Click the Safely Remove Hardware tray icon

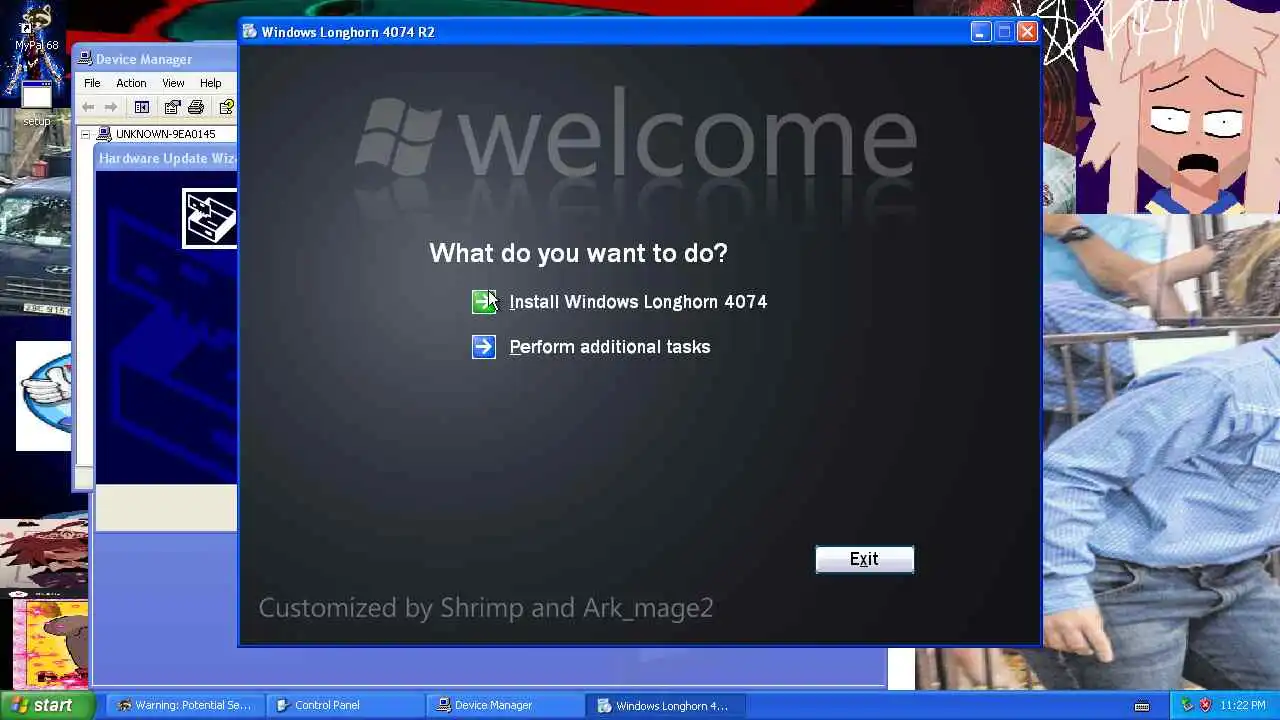click(1187, 705)
